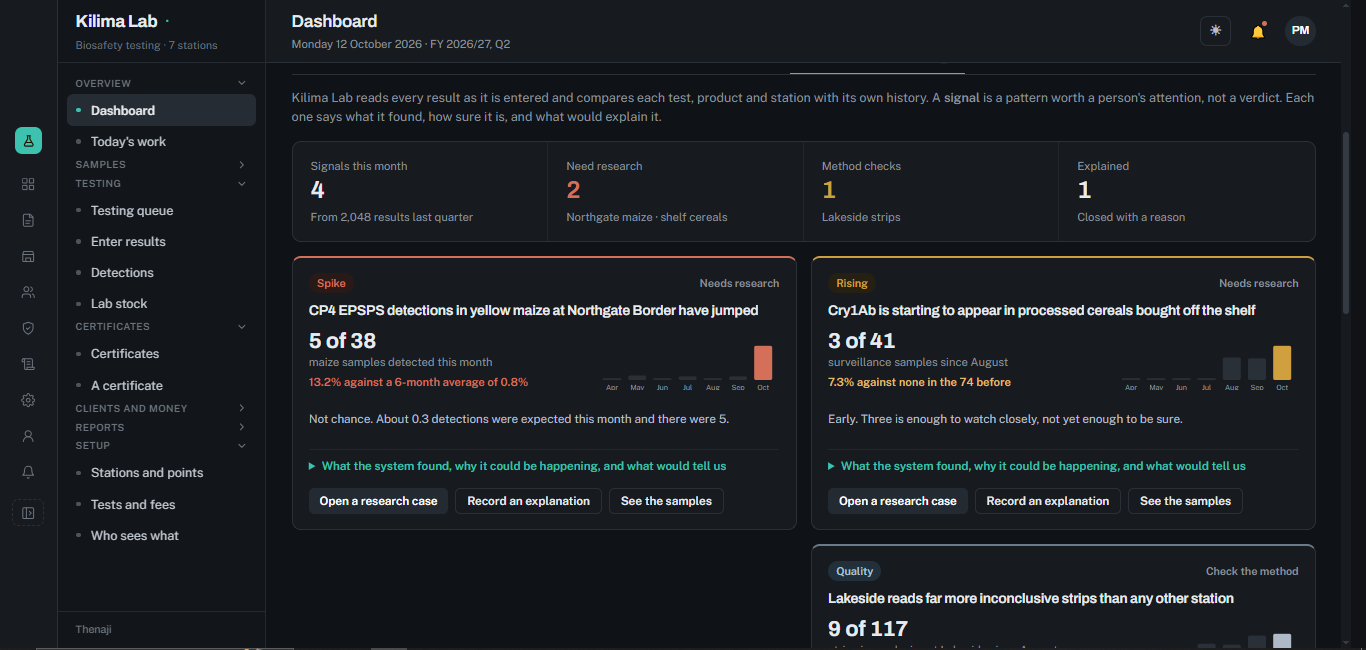1366x650 pixels.
Task: Select Dashboard in the sidebar
Action: click(x=161, y=110)
